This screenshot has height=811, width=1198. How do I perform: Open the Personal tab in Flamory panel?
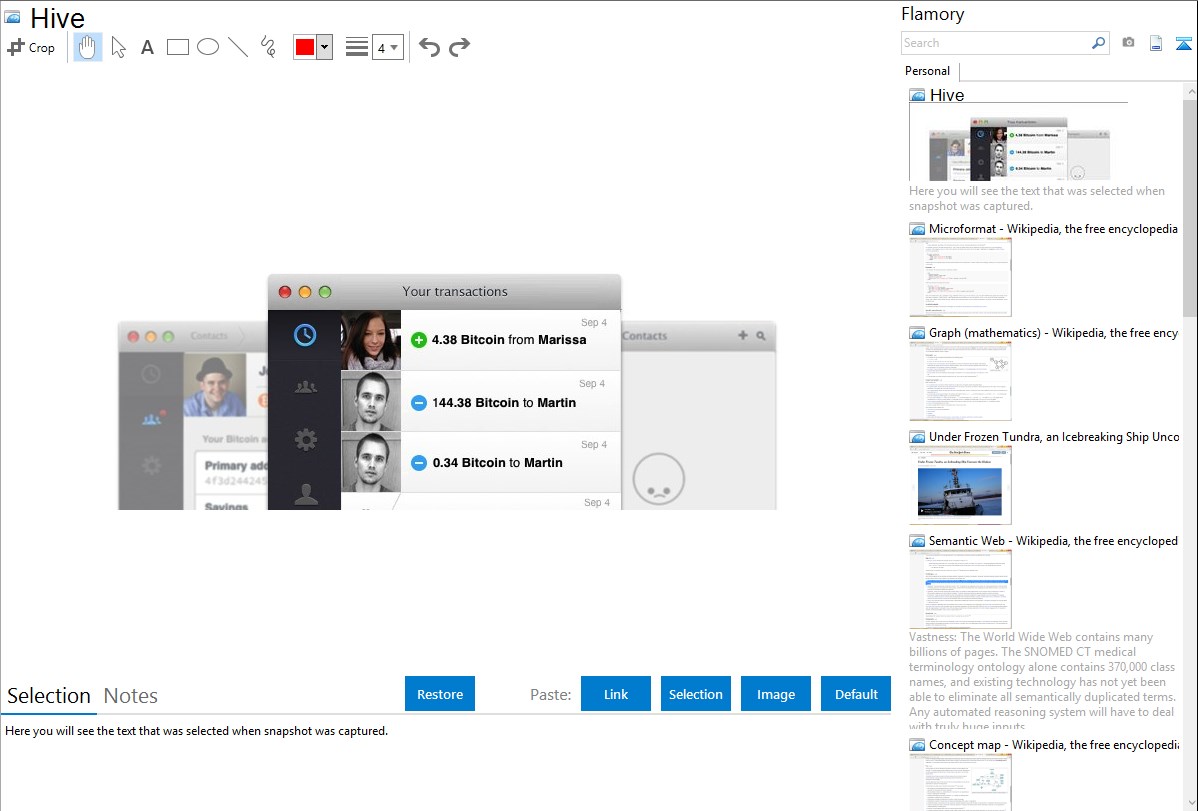pos(927,71)
